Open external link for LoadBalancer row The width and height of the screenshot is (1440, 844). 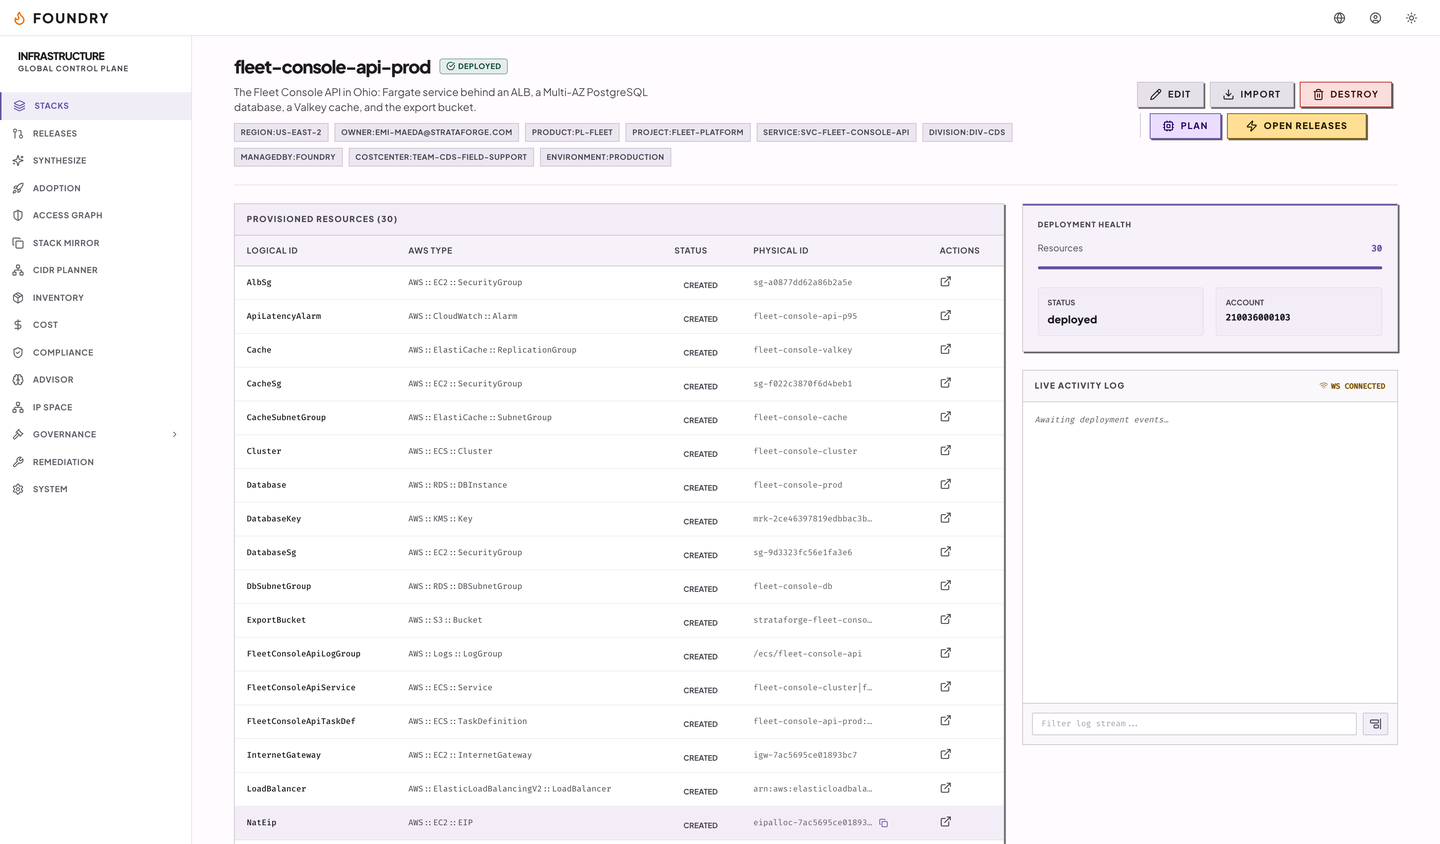[x=946, y=789]
